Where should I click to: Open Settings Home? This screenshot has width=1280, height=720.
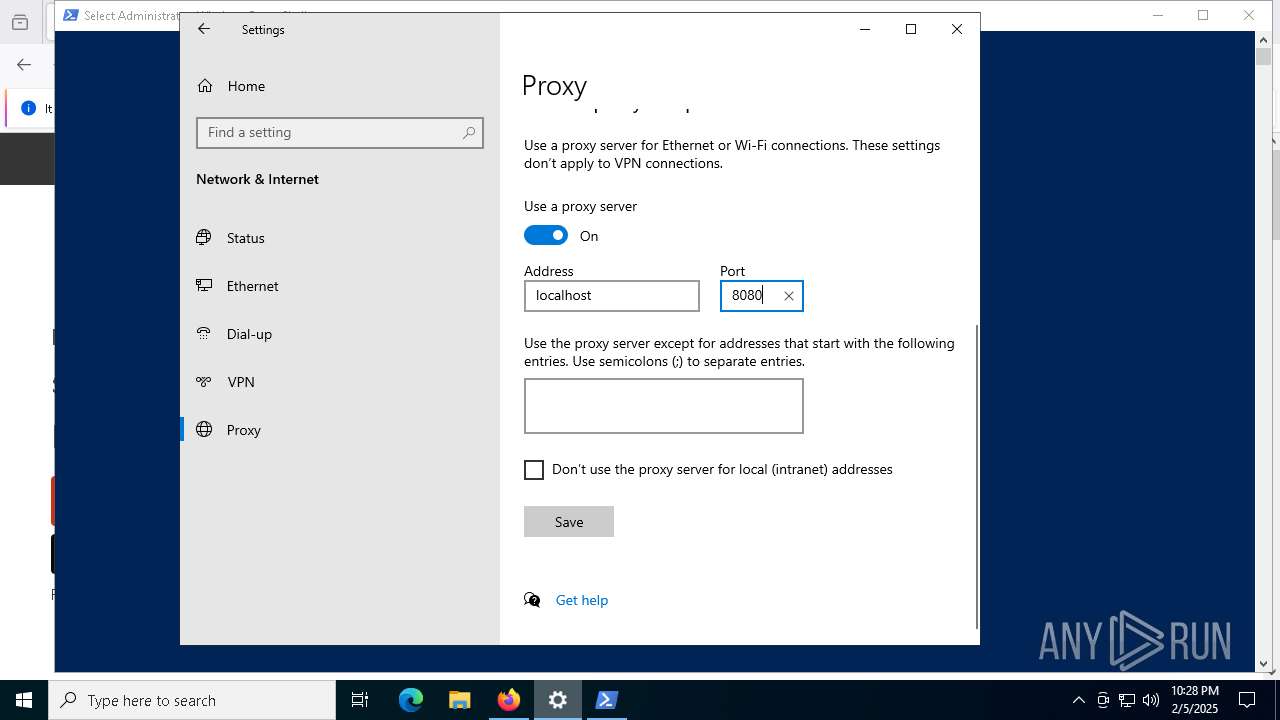point(340,86)
